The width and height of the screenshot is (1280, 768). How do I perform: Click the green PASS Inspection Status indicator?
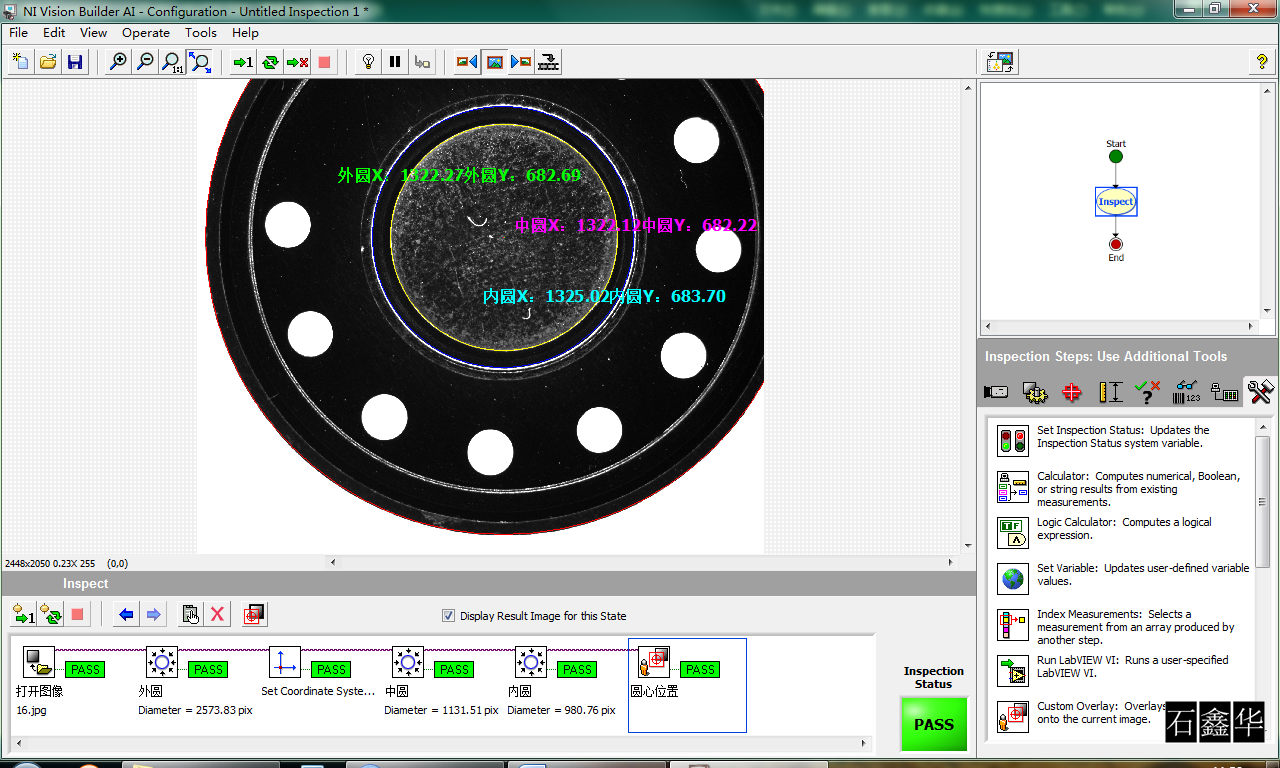coord(934,724)
